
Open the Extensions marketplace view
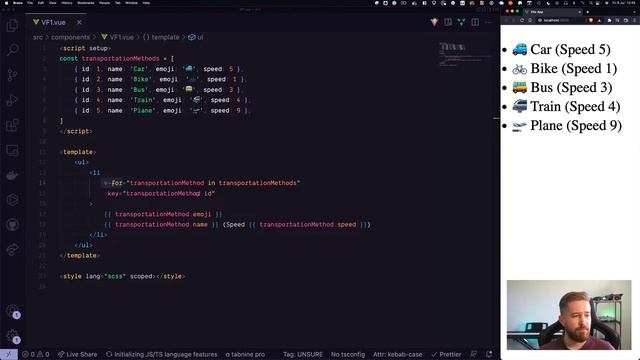point(12,125)
